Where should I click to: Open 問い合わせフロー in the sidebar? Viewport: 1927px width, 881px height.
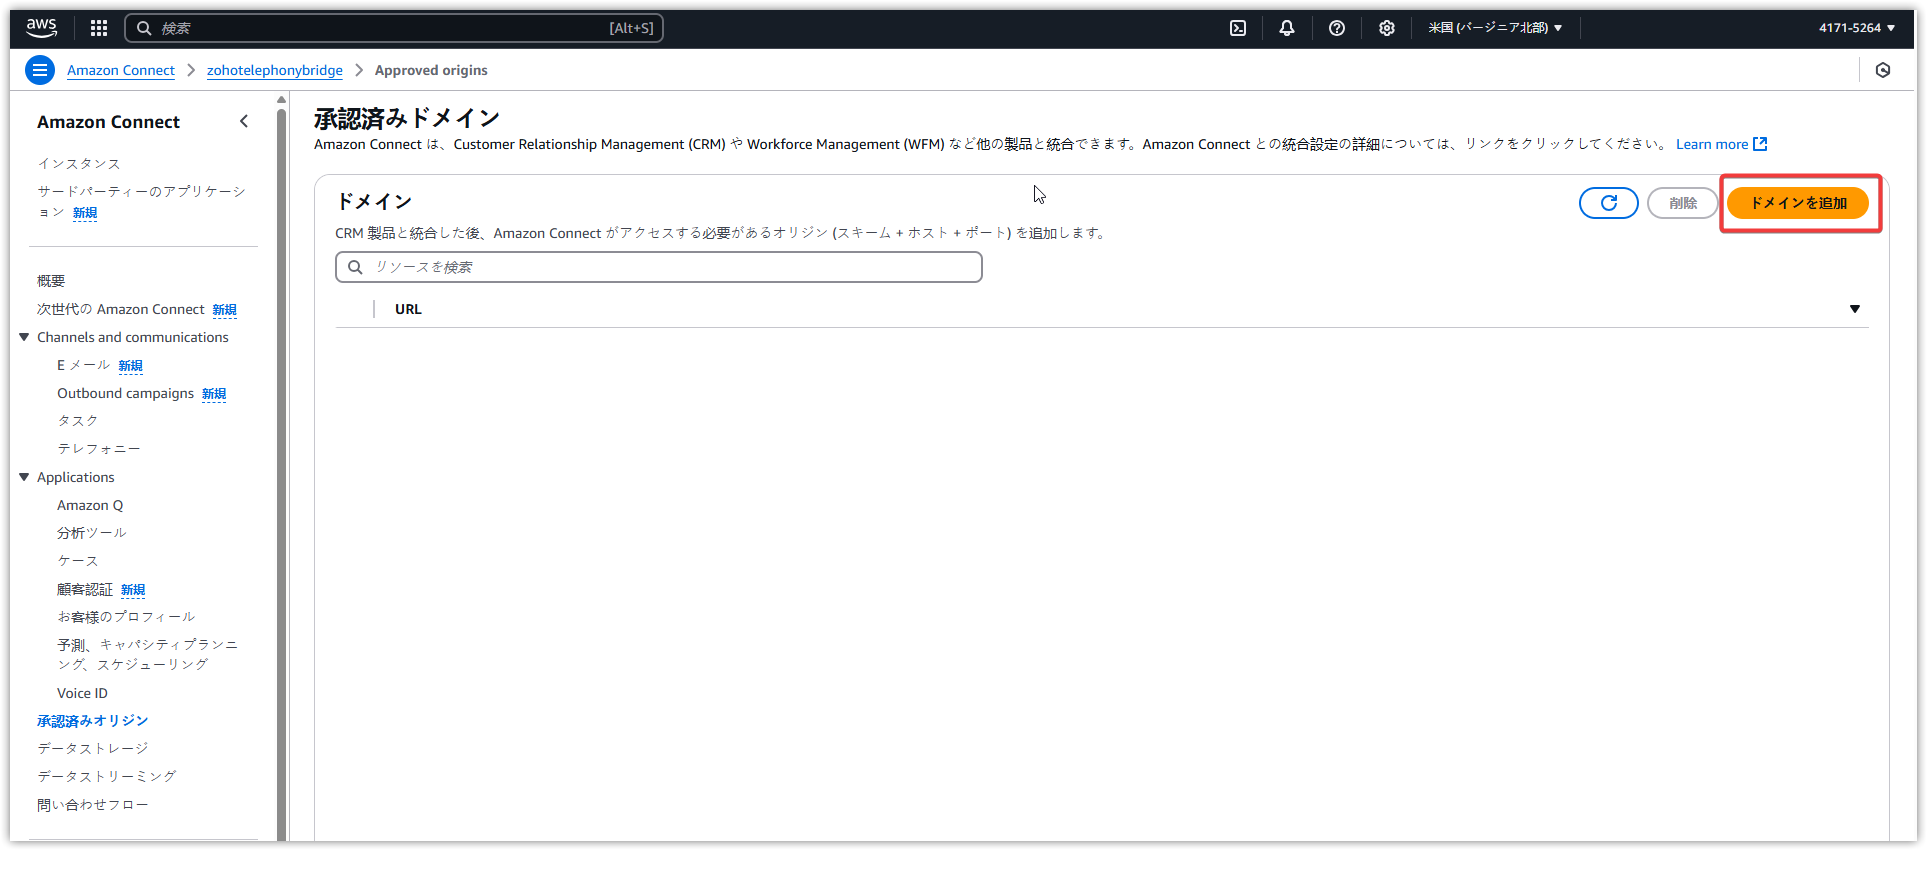pos(93,804)
